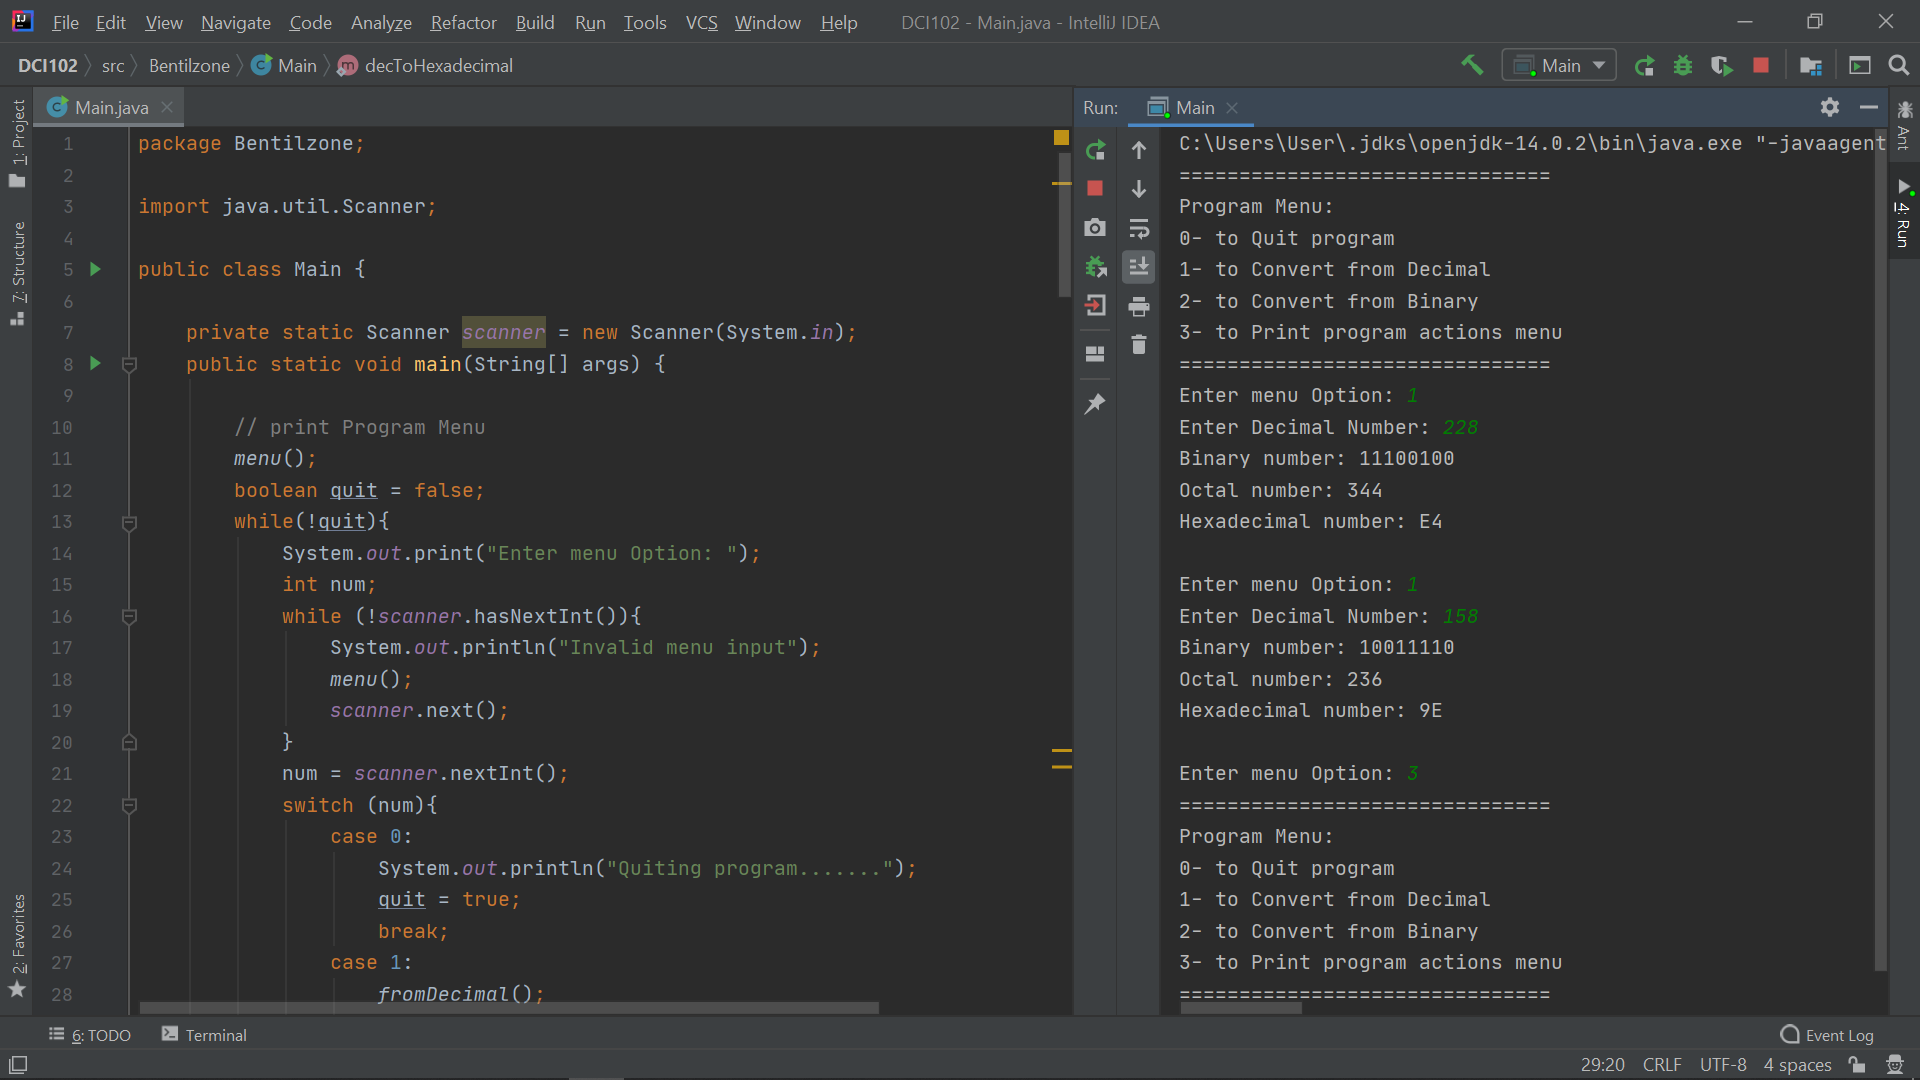Stop the process in the Run panel
This screenshot has height=1080, width=1920.
[x=1095, y=188]
